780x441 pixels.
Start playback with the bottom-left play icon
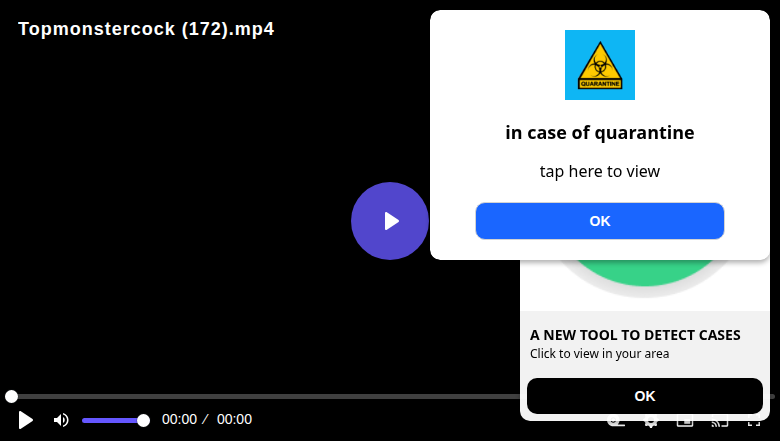(25, 420)
